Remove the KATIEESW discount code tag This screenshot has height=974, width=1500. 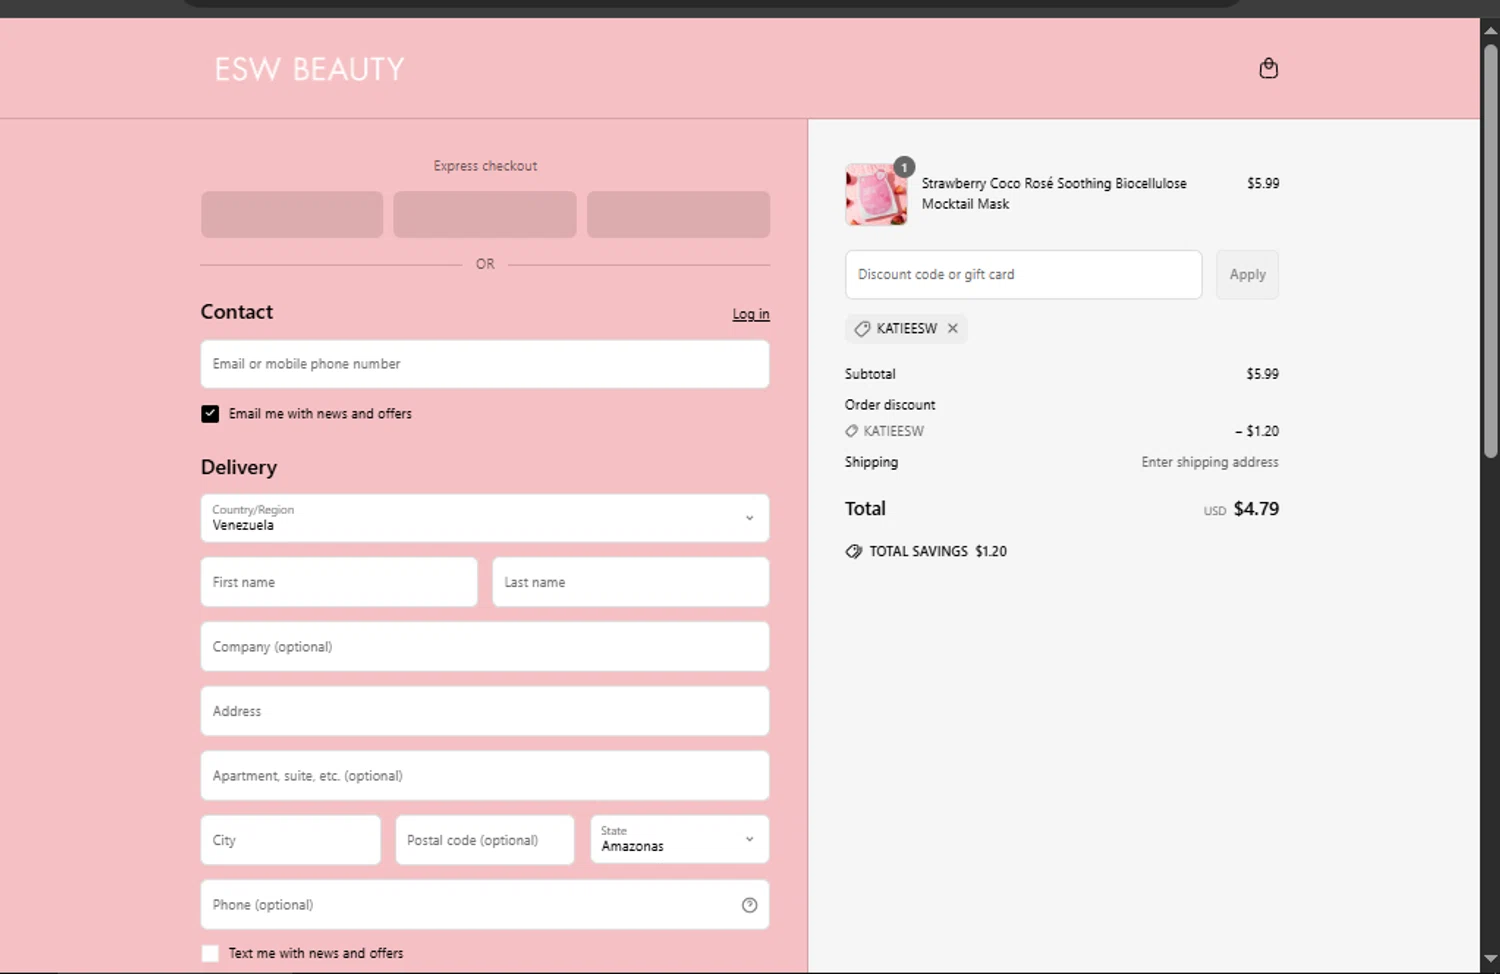pos(953,328)
